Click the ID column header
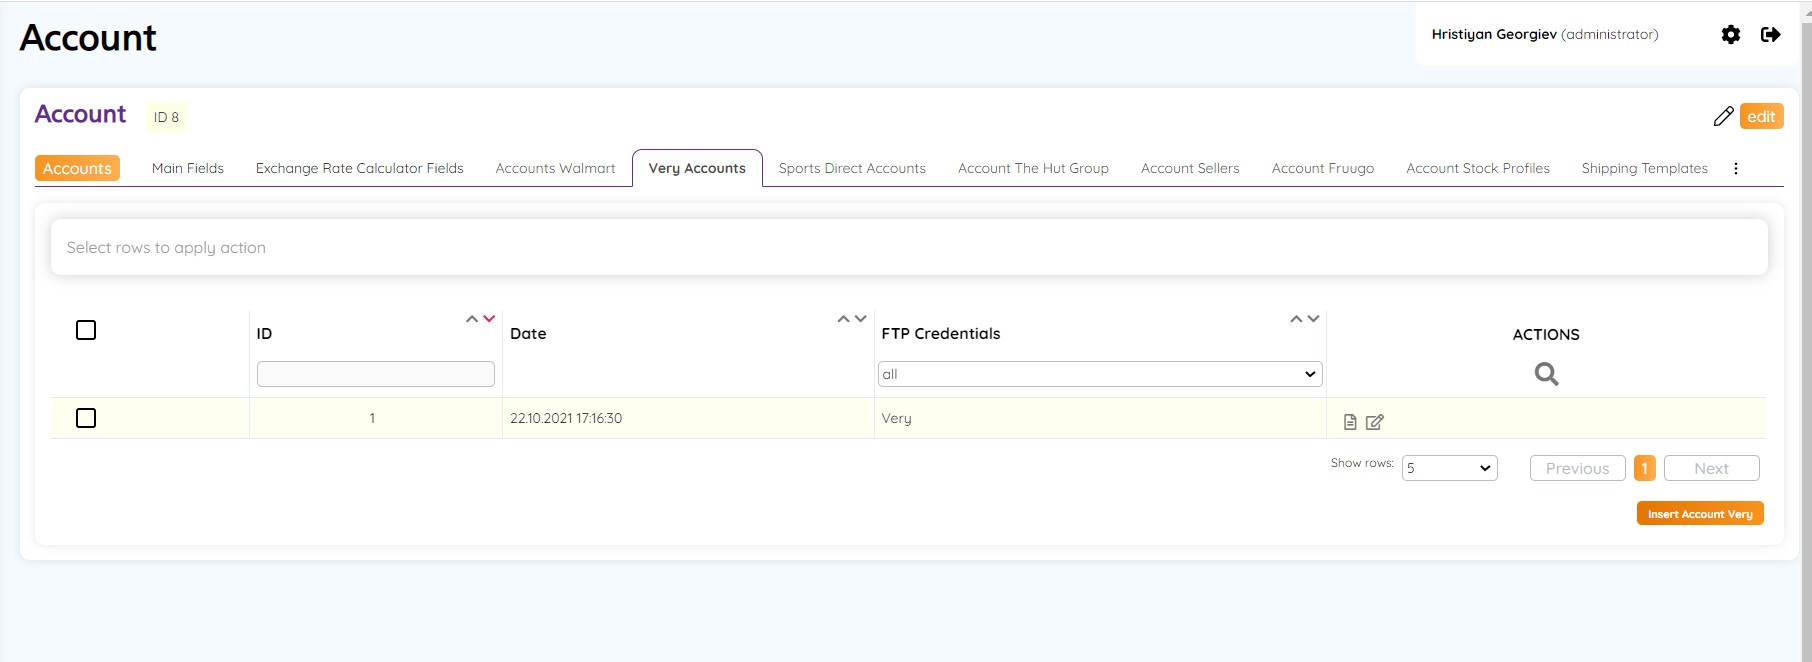The width and height of the screenshot is (1812, 662). [264, 334]
